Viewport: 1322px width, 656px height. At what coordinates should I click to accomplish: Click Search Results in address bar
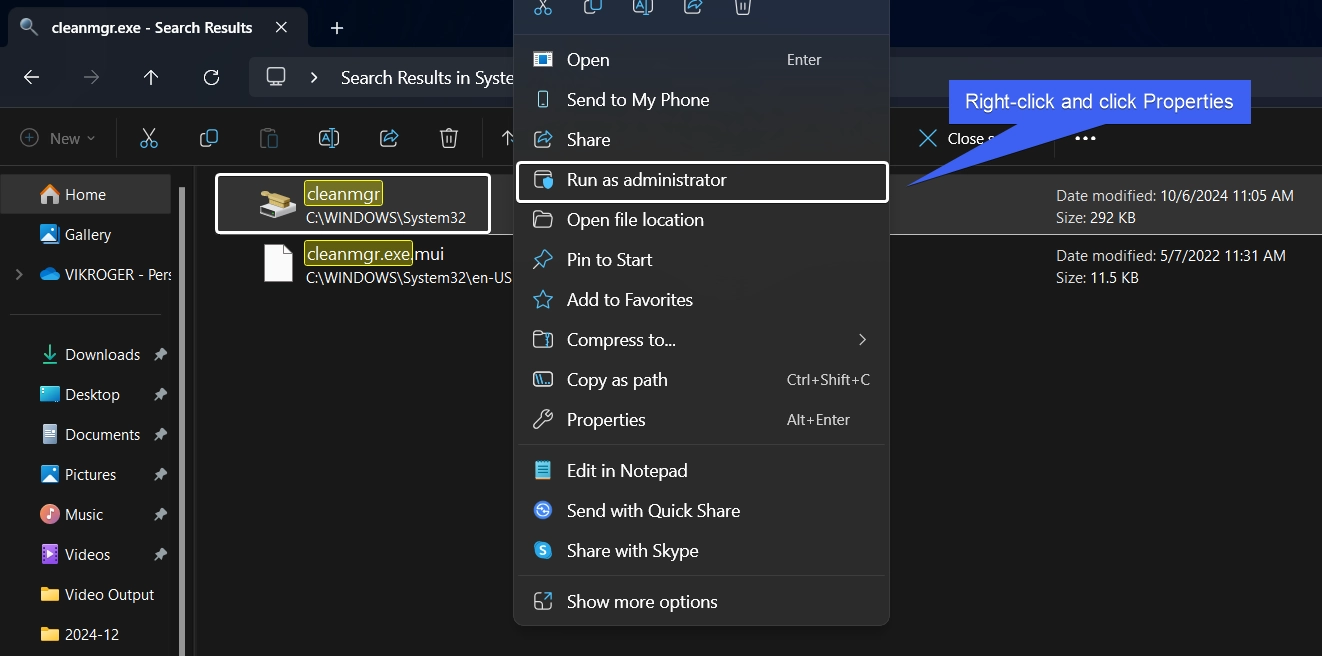point(427,77)
